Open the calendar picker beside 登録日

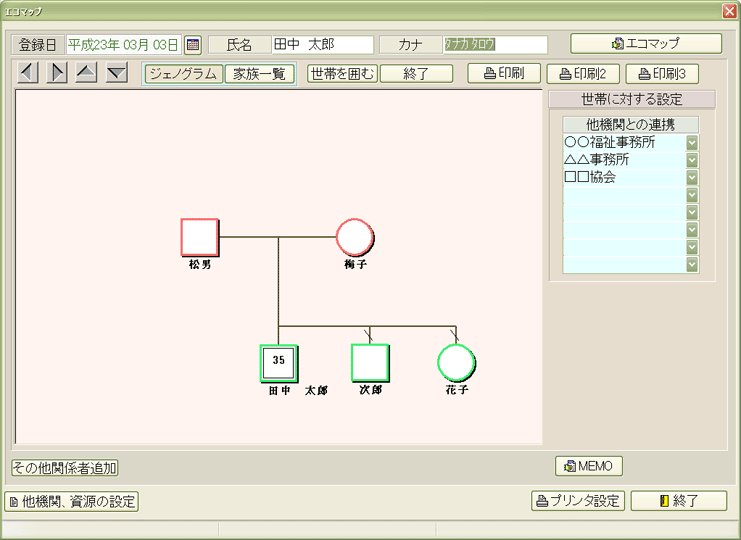pyautogui.click(x=193, y=45)
